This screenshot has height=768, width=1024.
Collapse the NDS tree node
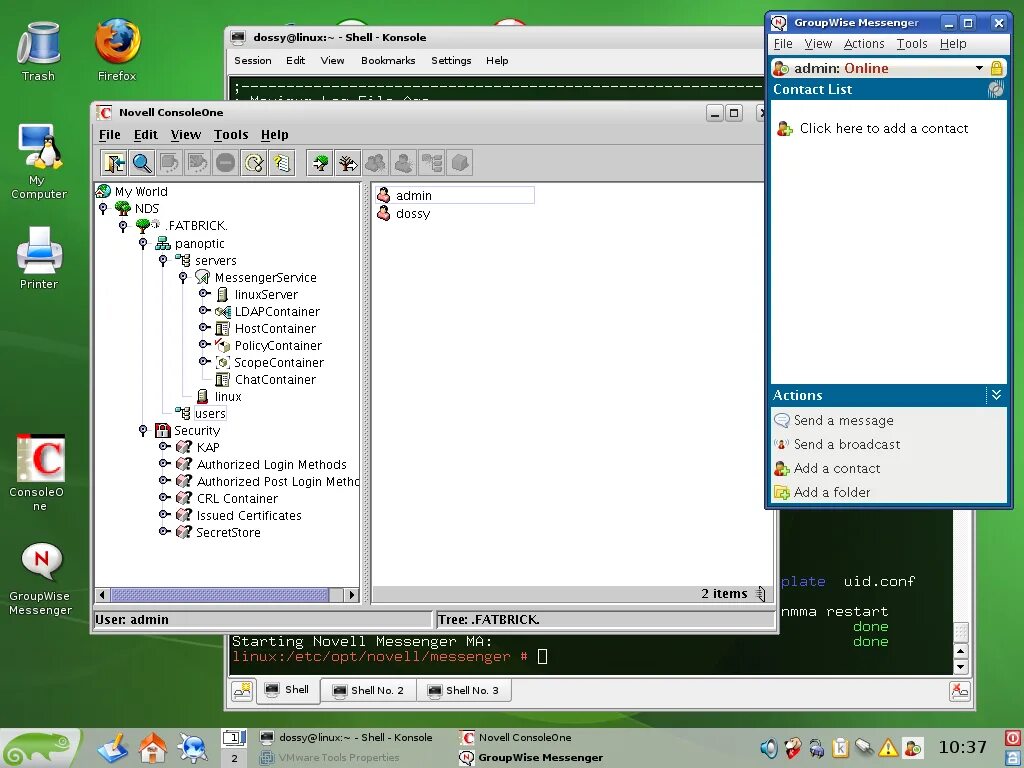point(103,208)
